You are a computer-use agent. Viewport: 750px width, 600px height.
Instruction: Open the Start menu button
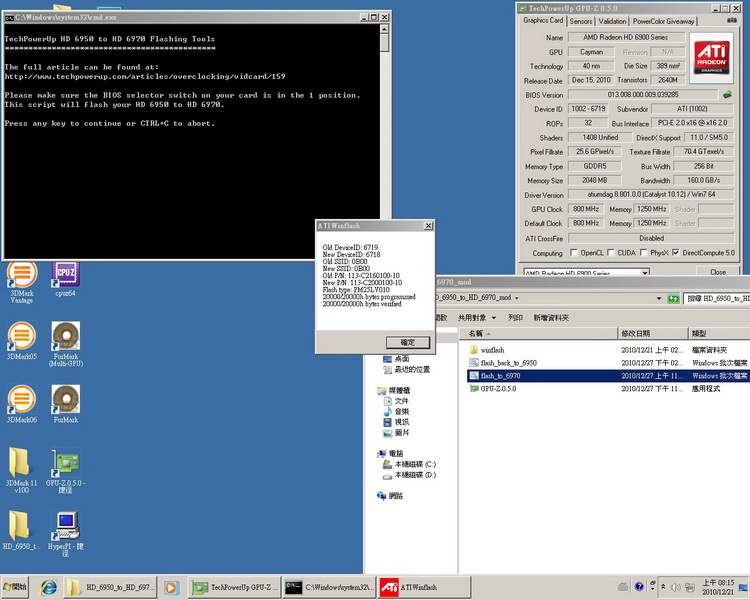point(15,587)
